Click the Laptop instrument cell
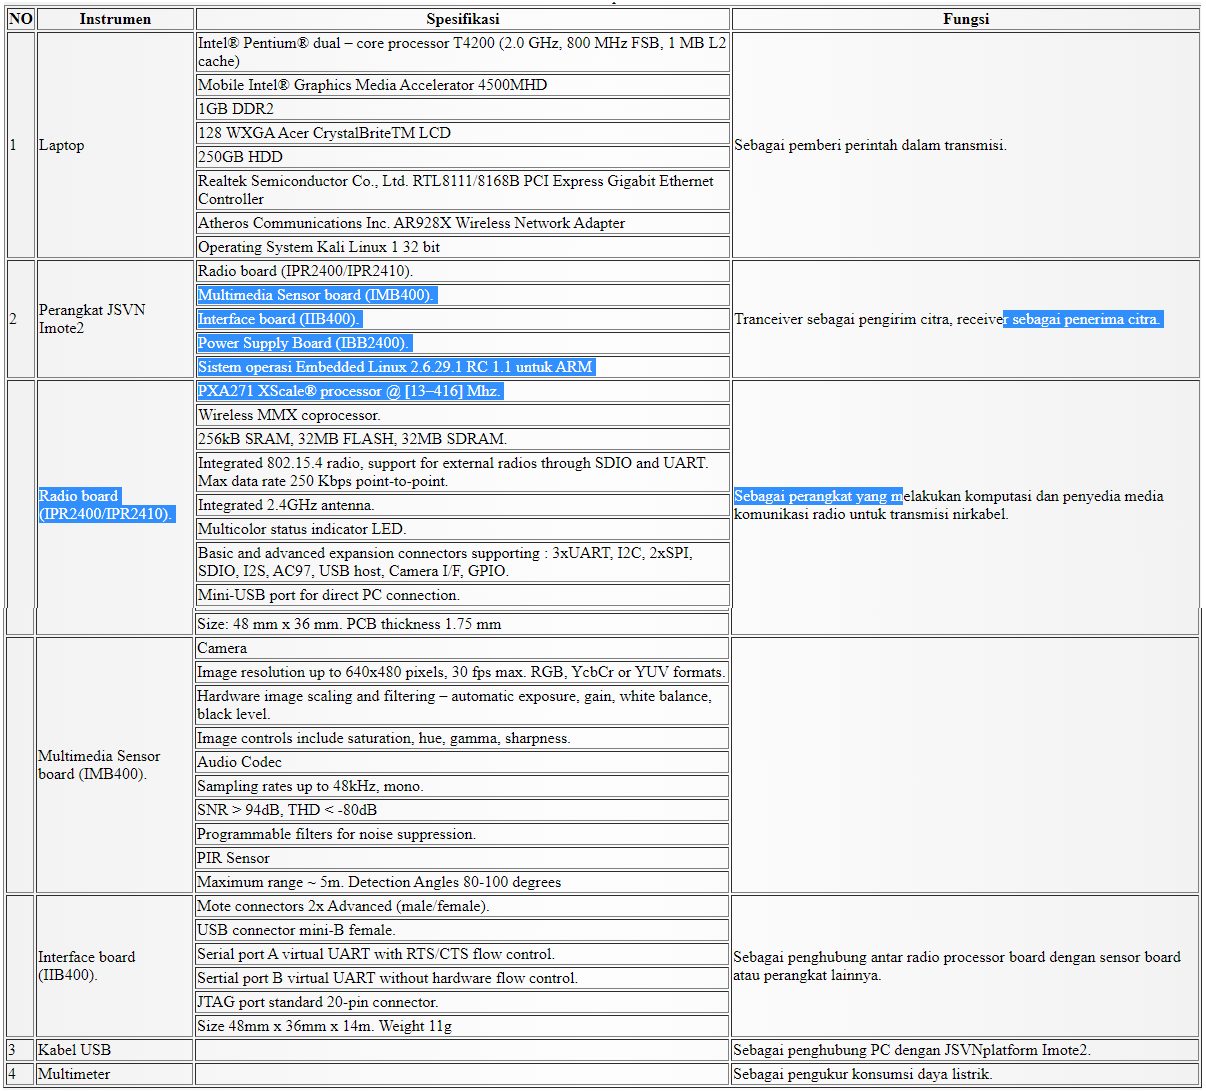1206x1091 pixels. (x=62, y=145)
